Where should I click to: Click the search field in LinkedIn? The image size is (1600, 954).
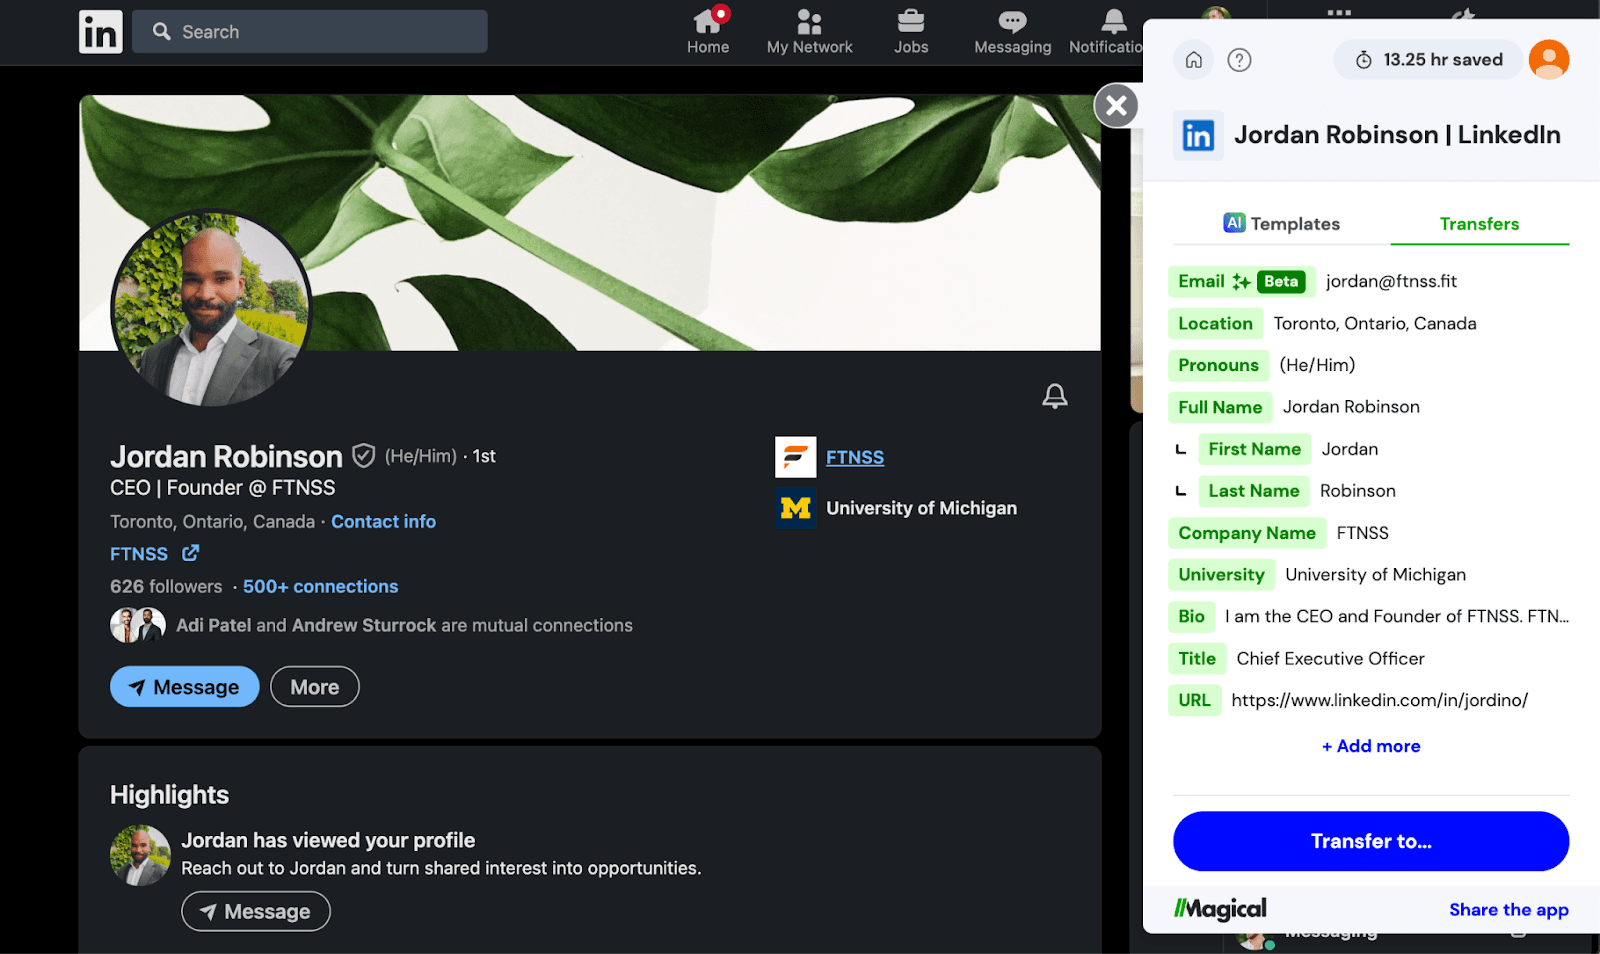point(310,32)
